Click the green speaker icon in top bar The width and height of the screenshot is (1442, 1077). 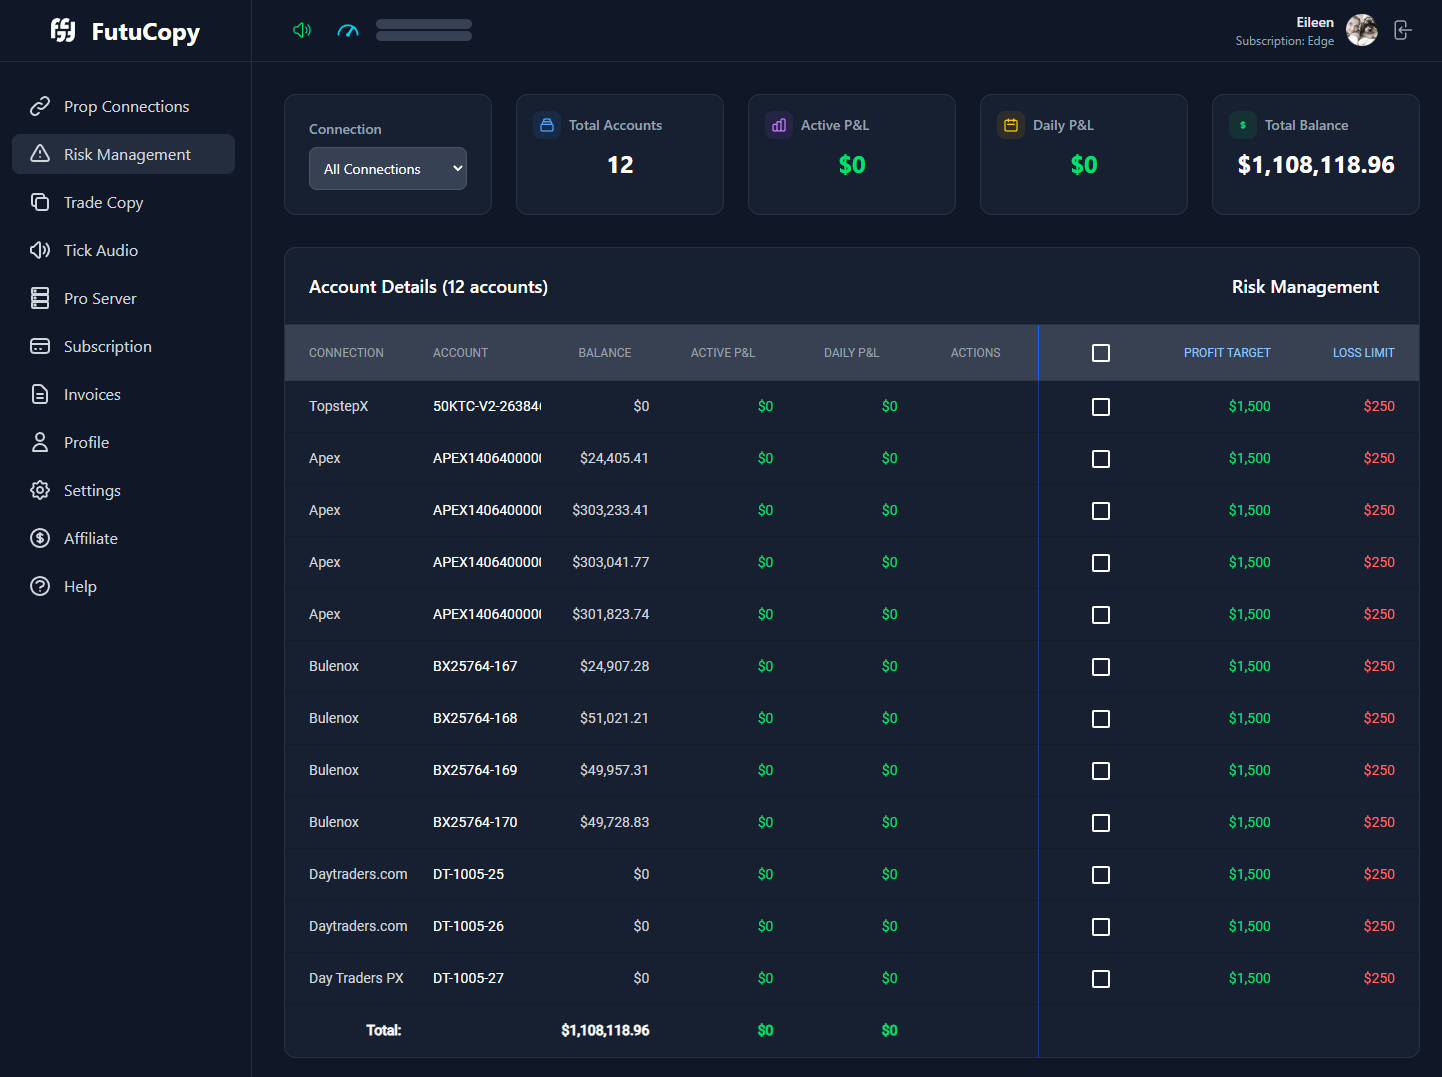point(302,30)
